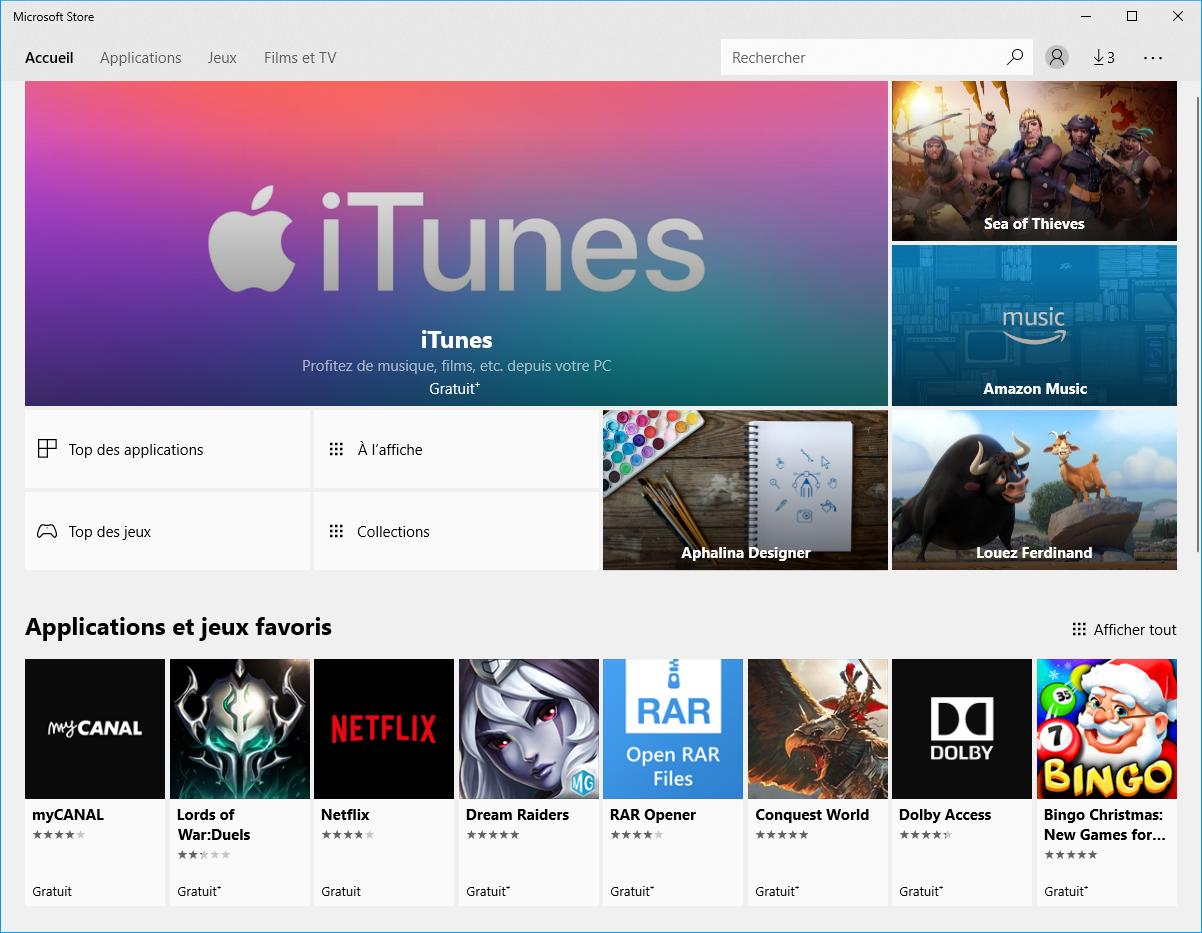
Task: Open the Conquest World artwork
Action: [x=818, y=729]
